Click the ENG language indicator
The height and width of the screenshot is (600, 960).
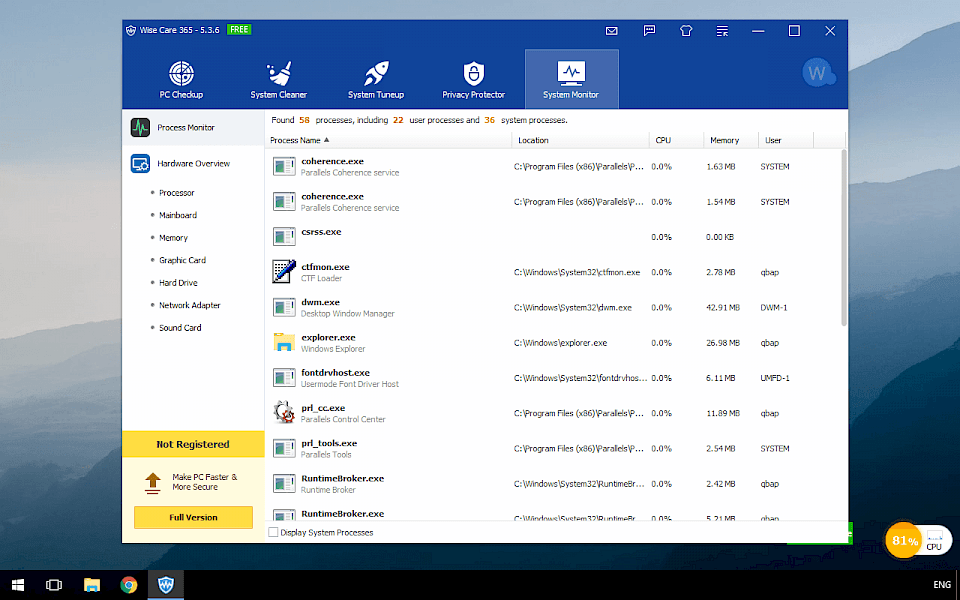pyautogui.click(x=942, y=585)
